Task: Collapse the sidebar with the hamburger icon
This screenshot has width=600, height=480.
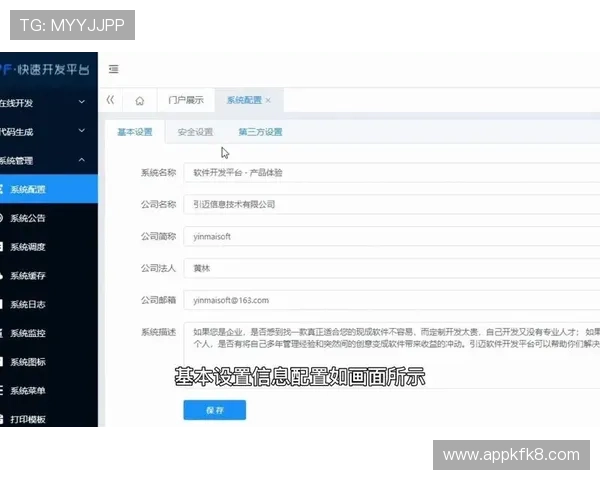Action: coord(113,69)
